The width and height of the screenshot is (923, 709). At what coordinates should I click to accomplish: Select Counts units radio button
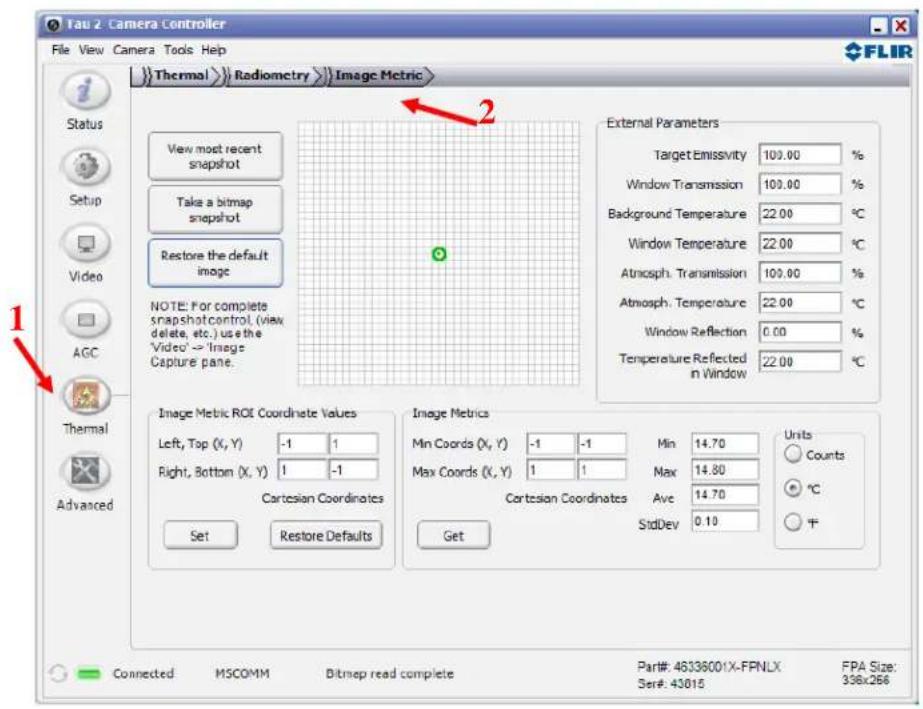point(793,454)
